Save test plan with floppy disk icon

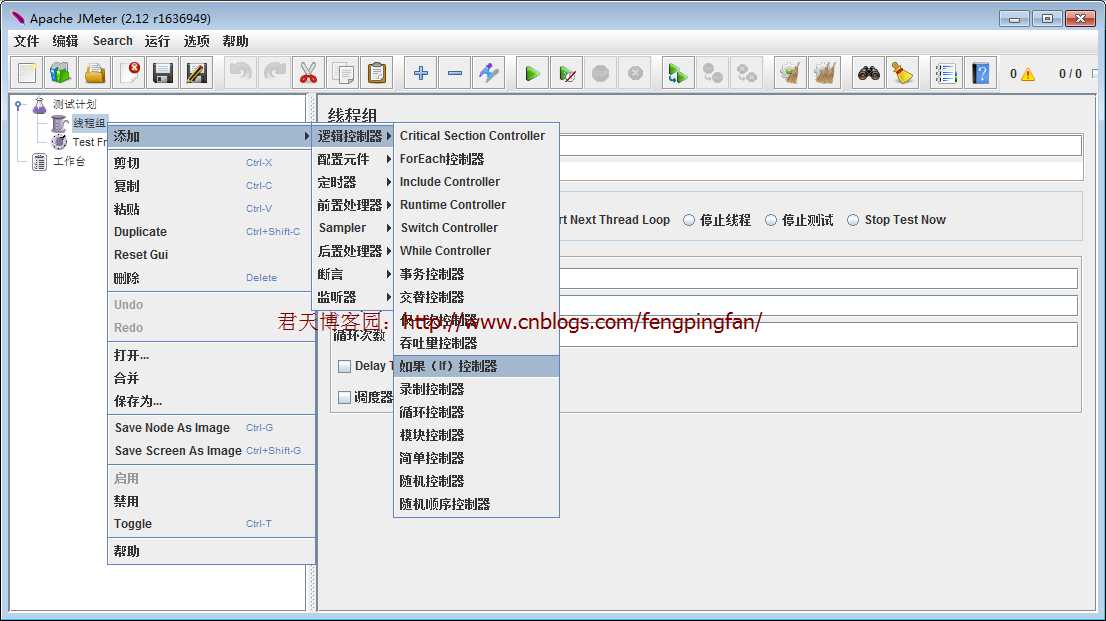(x=163, y=73)
